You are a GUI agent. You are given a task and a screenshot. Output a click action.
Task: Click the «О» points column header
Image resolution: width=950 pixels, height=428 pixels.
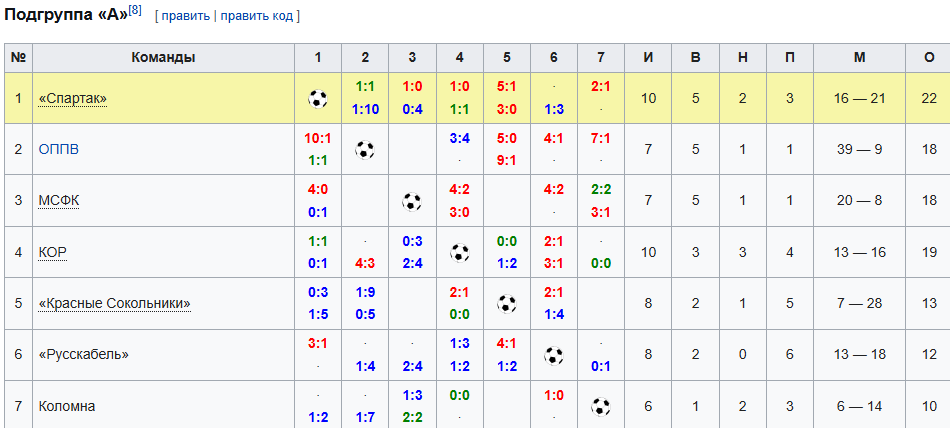click(x=929, y=58)
